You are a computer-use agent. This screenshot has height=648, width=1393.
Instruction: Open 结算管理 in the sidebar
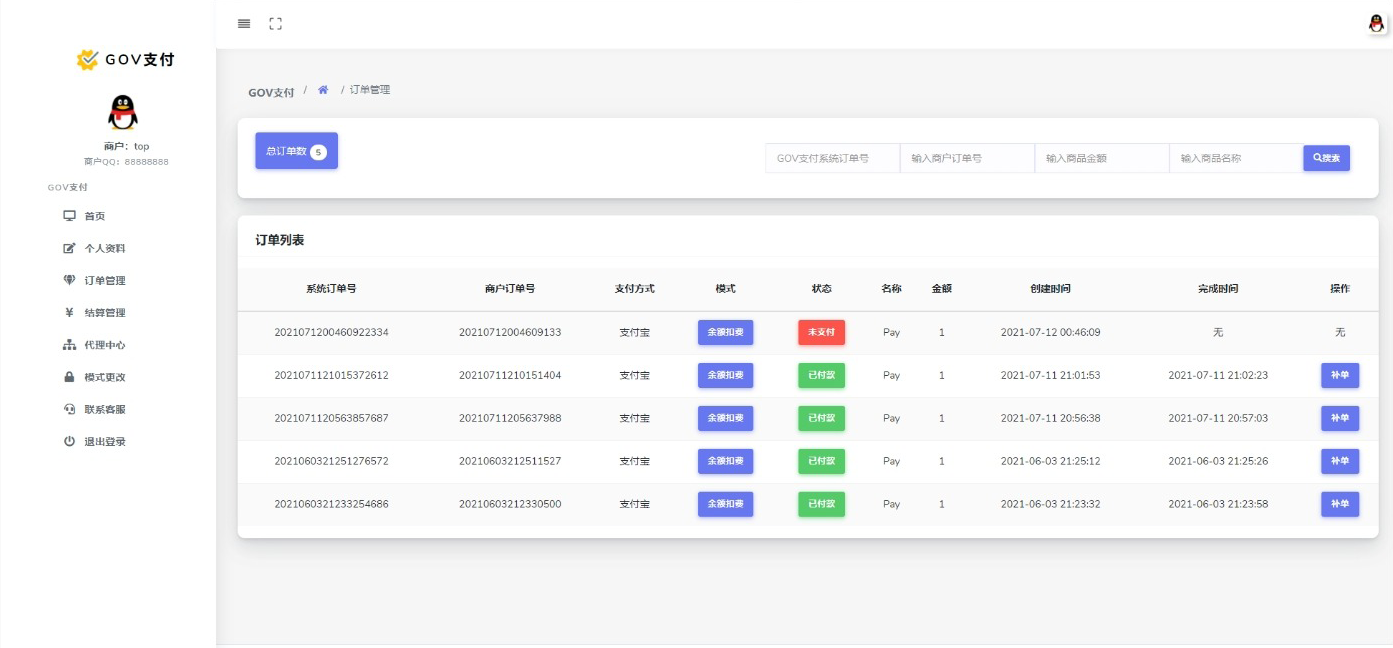[x=104, y=313]
